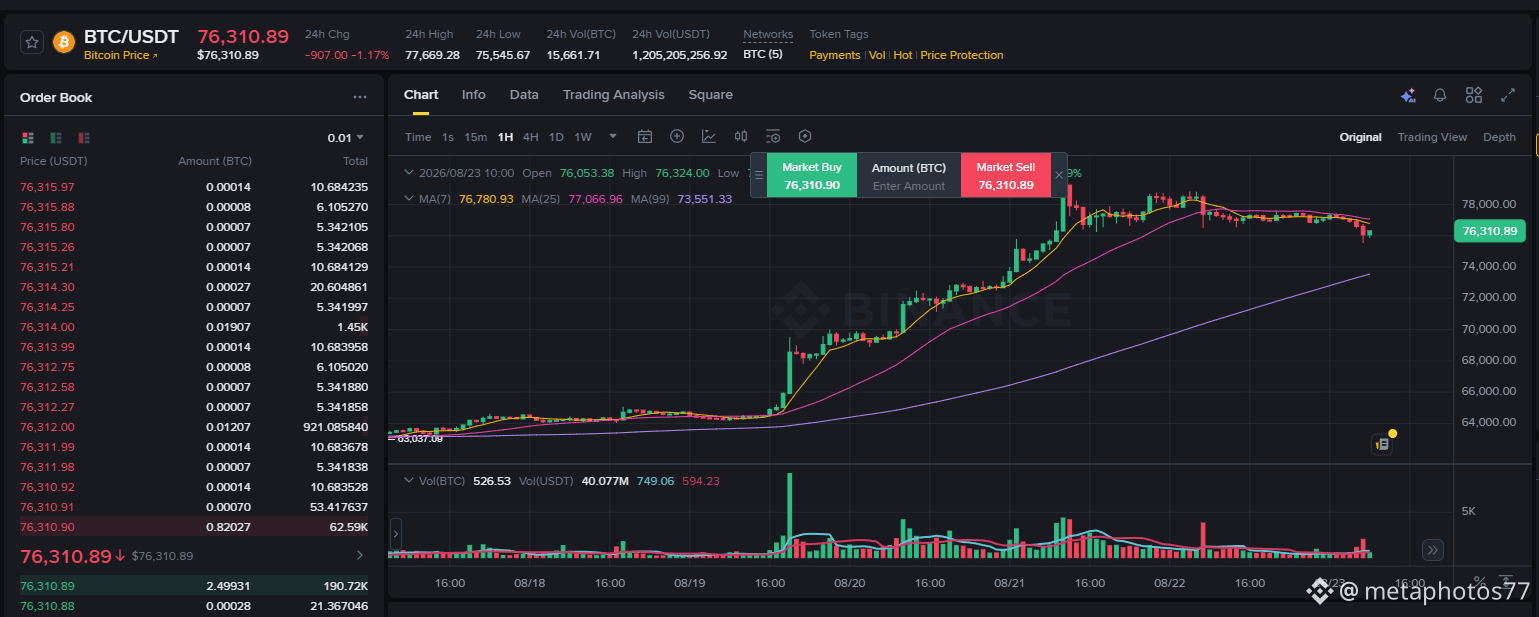This screenshot has width=1539, height=617.
Task: Click the hexagon icon in chart toolbar
Action: tap(805, 137)
